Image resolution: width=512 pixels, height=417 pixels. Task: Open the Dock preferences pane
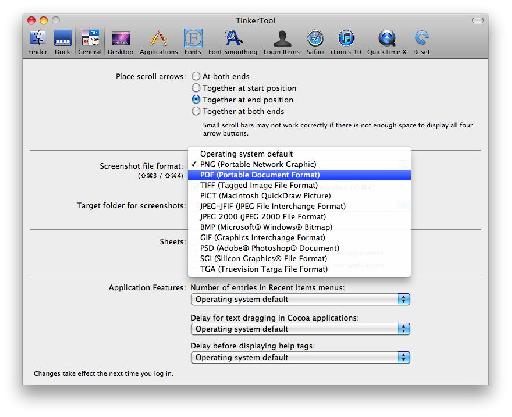[x=62, y=42]
